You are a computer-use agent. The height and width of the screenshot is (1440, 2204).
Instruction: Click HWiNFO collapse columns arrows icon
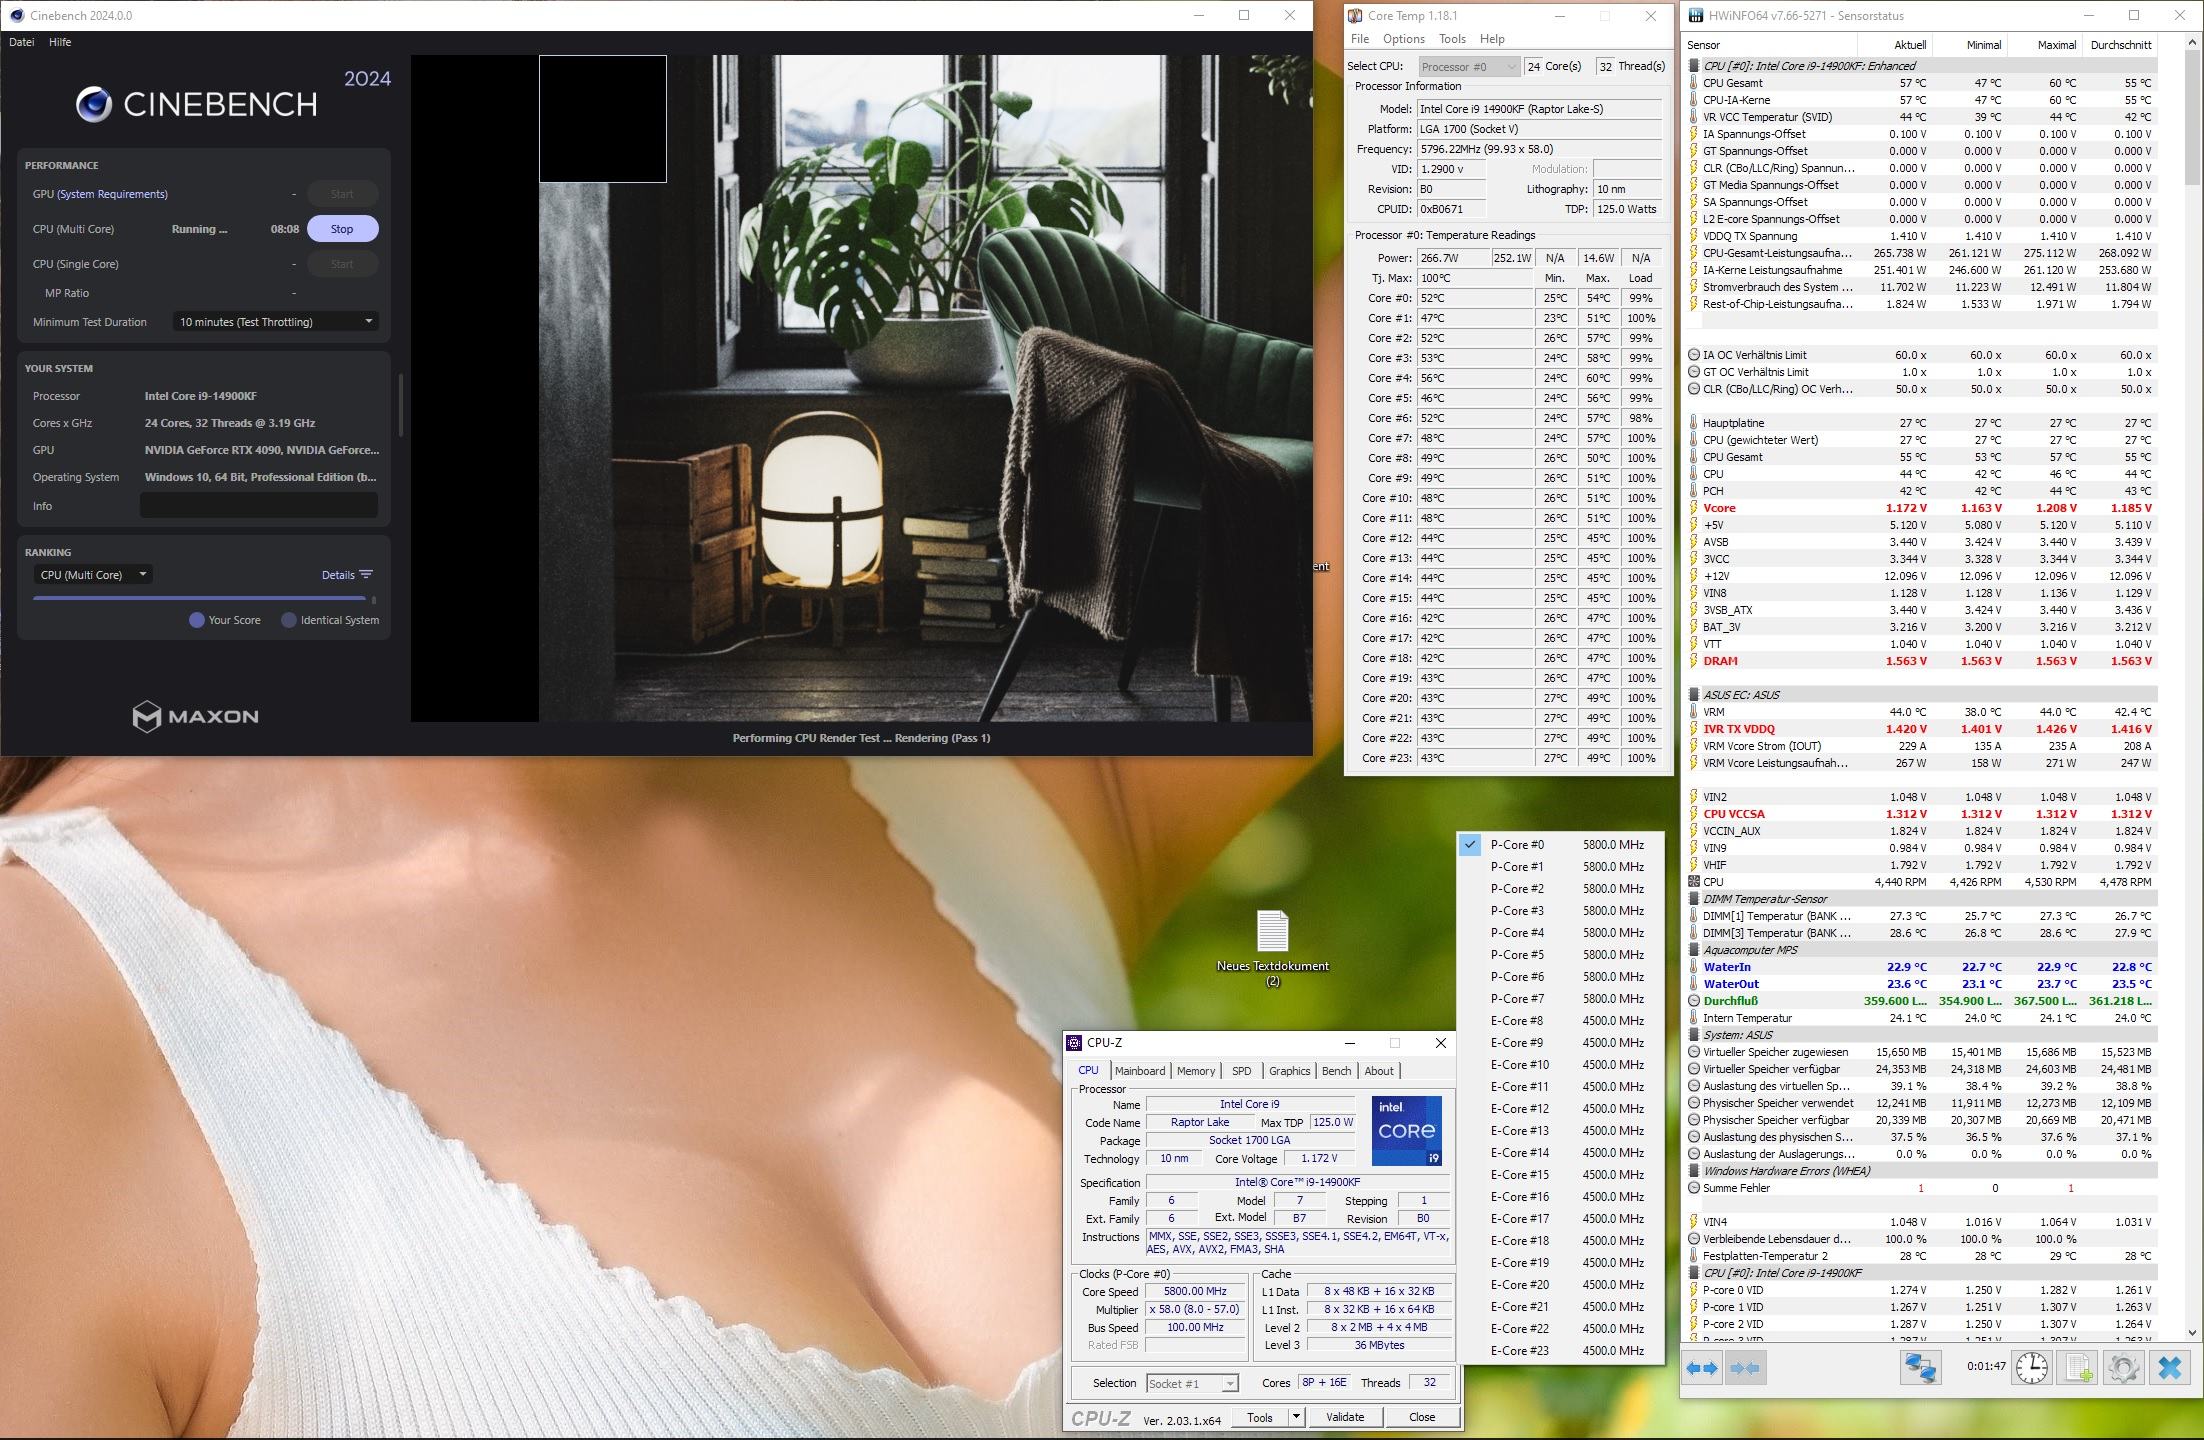coord(1745,1368)
